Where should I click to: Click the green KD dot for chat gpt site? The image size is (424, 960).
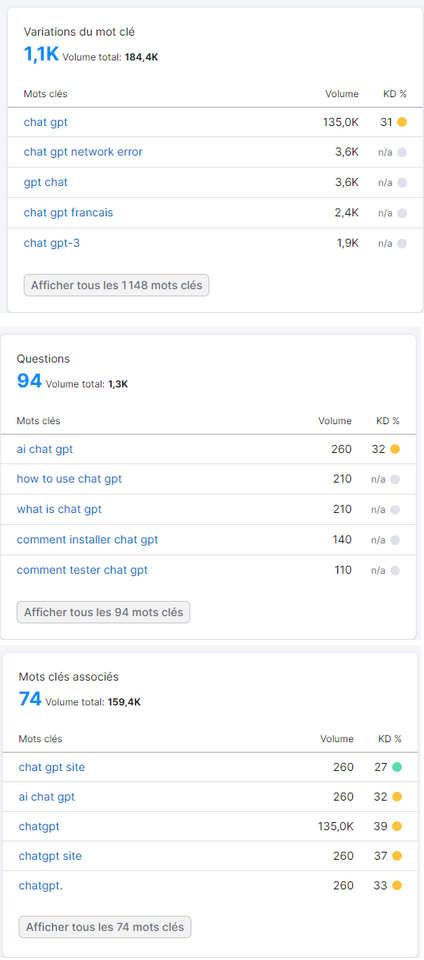click(x=397, y=767)
